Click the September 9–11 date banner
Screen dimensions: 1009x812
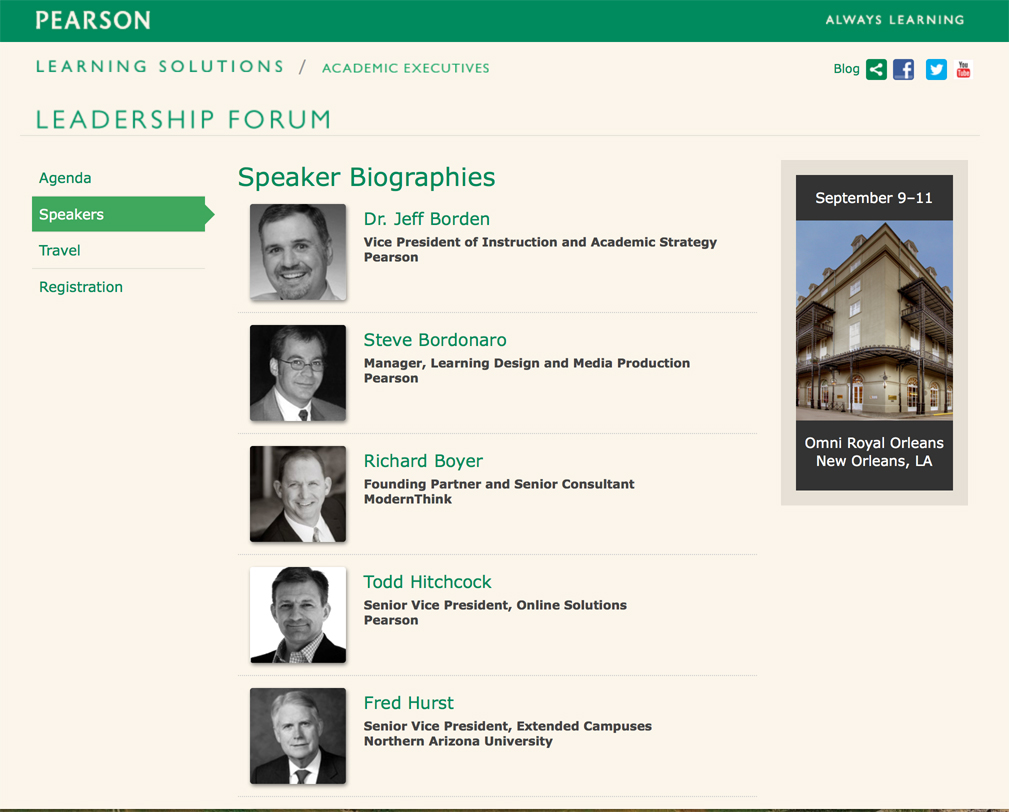874,198
